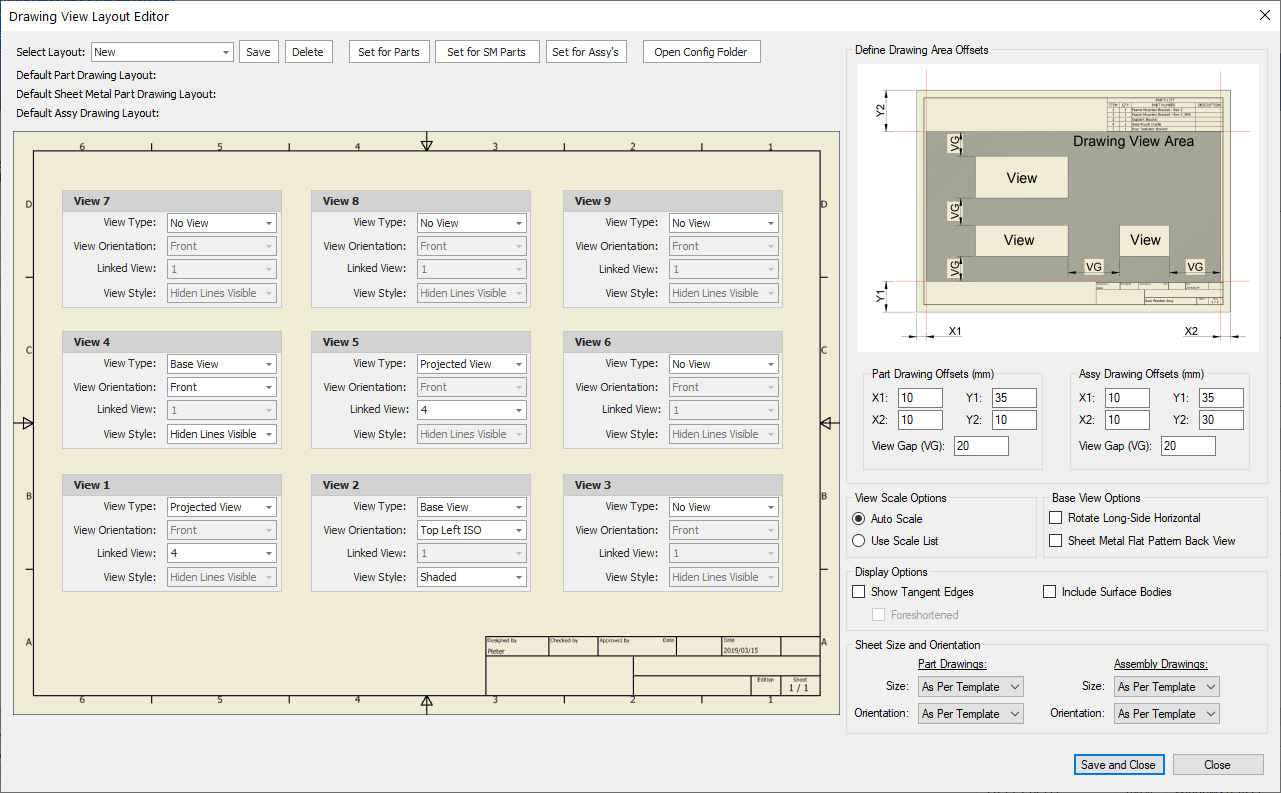The image size is (1281, 793).
Task: Click the Save layout button
Action: 258,52
